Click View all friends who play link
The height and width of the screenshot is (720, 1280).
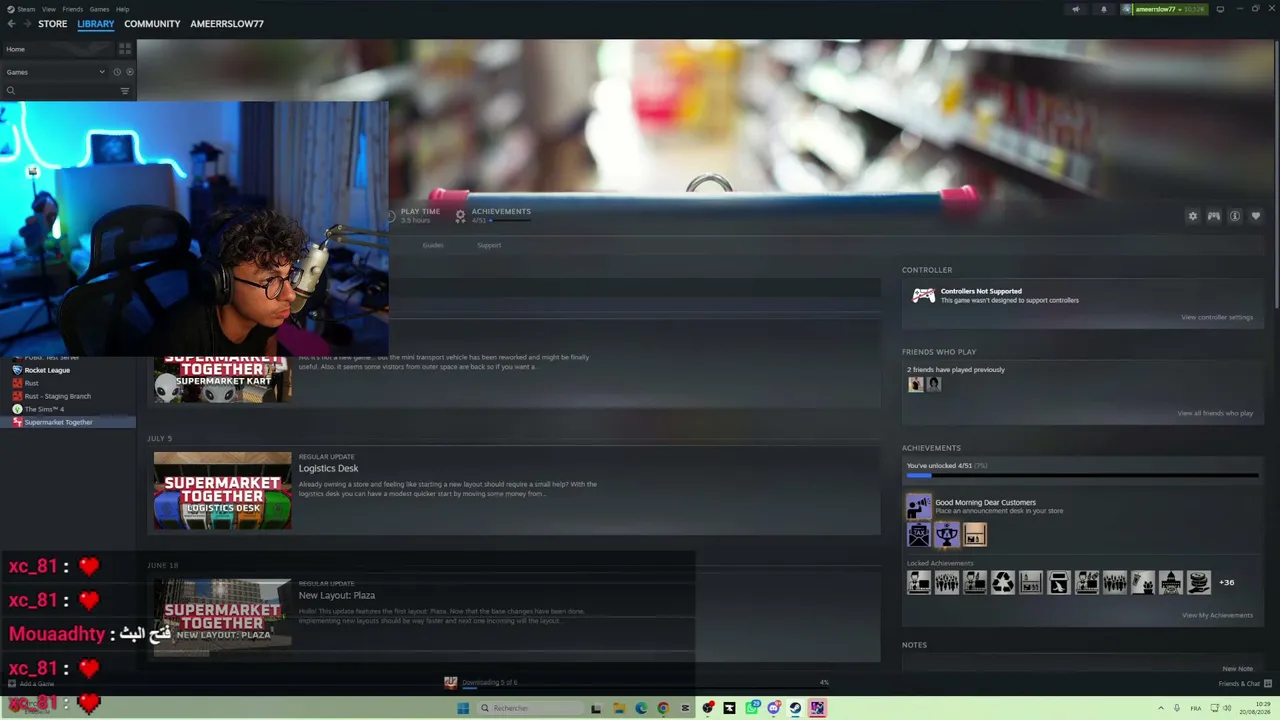pos(1215,413)
